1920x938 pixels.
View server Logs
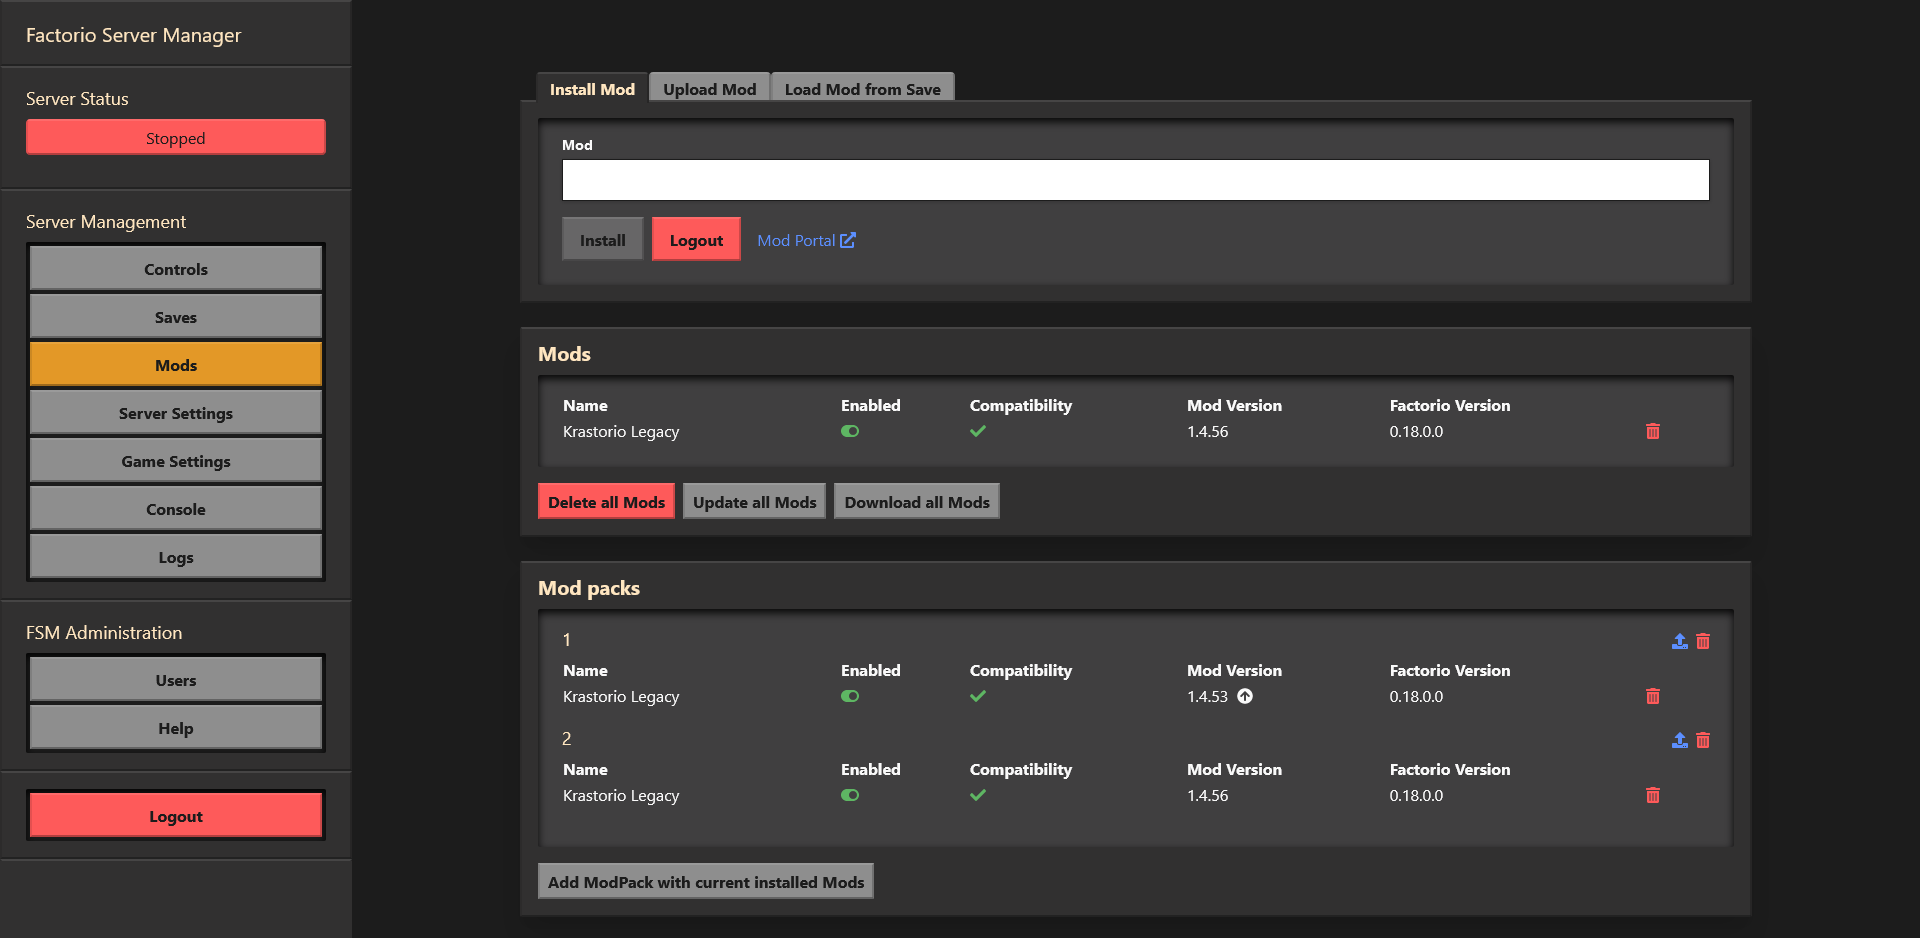(176, 557)
